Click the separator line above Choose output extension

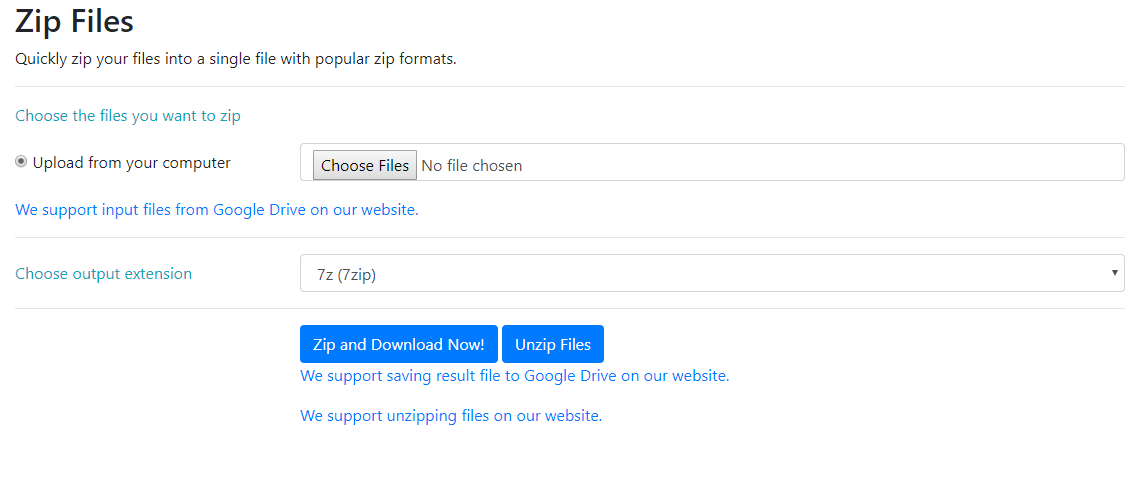(x=570, y=238)
